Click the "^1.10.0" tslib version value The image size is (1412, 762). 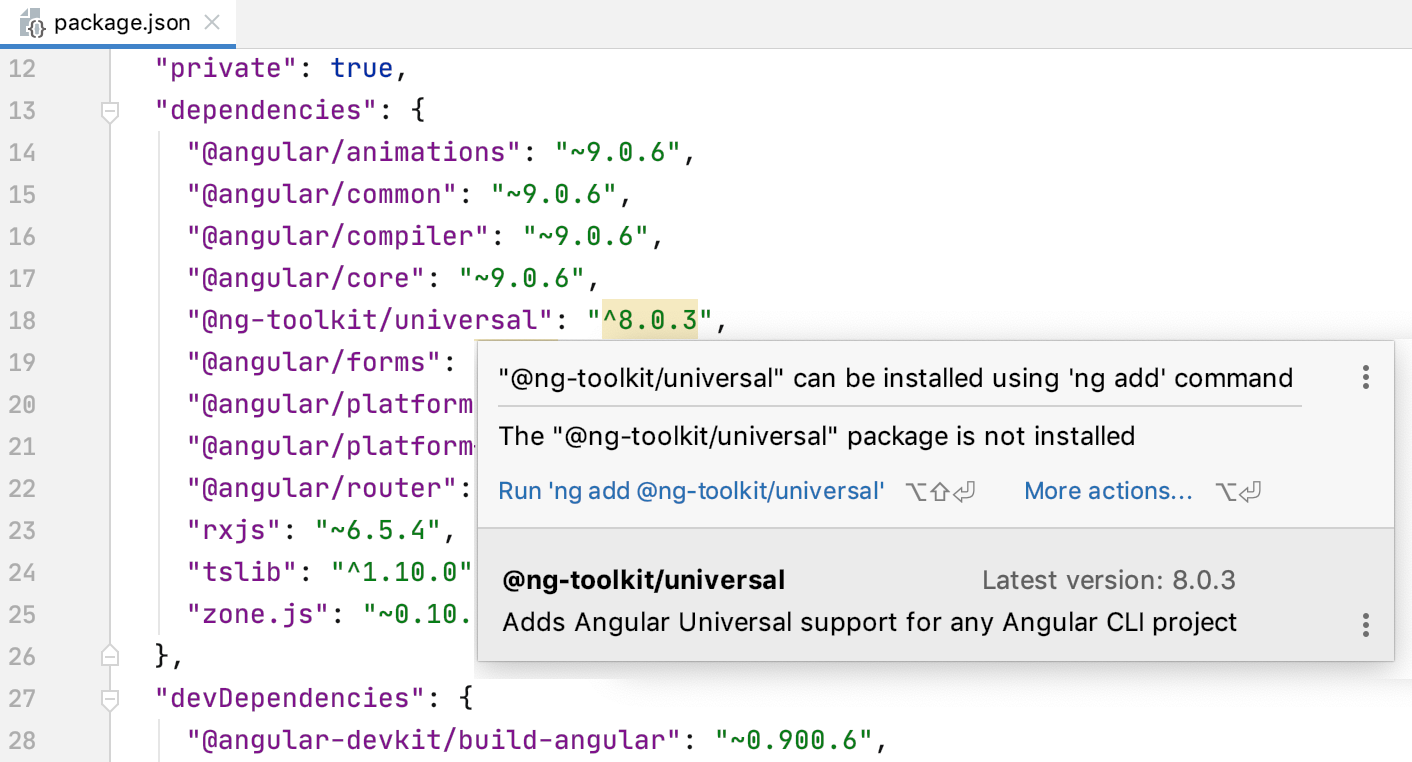(x=401, y=572)
